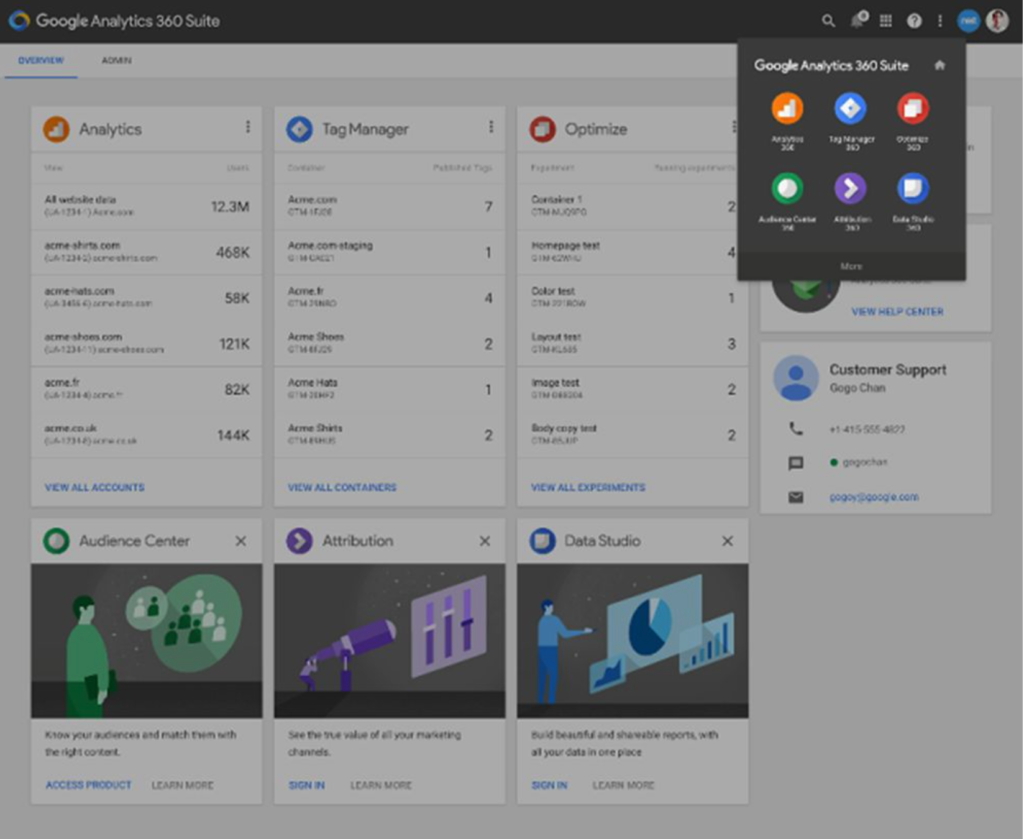This screenshot has width=1024, height=839.
Task: Launch Attribution 360 from the popup
Action: [x=851, y=202]
